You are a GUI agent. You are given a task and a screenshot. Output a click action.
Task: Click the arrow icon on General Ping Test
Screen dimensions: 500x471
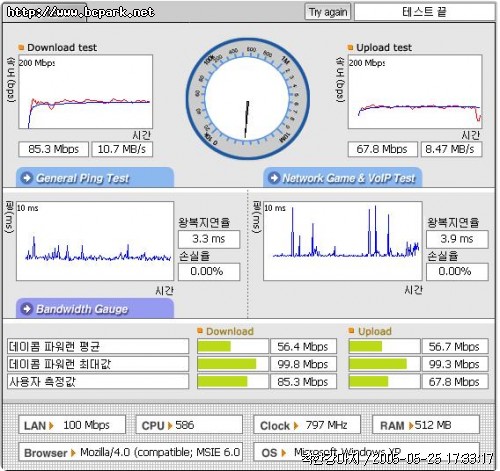[27, 178]
